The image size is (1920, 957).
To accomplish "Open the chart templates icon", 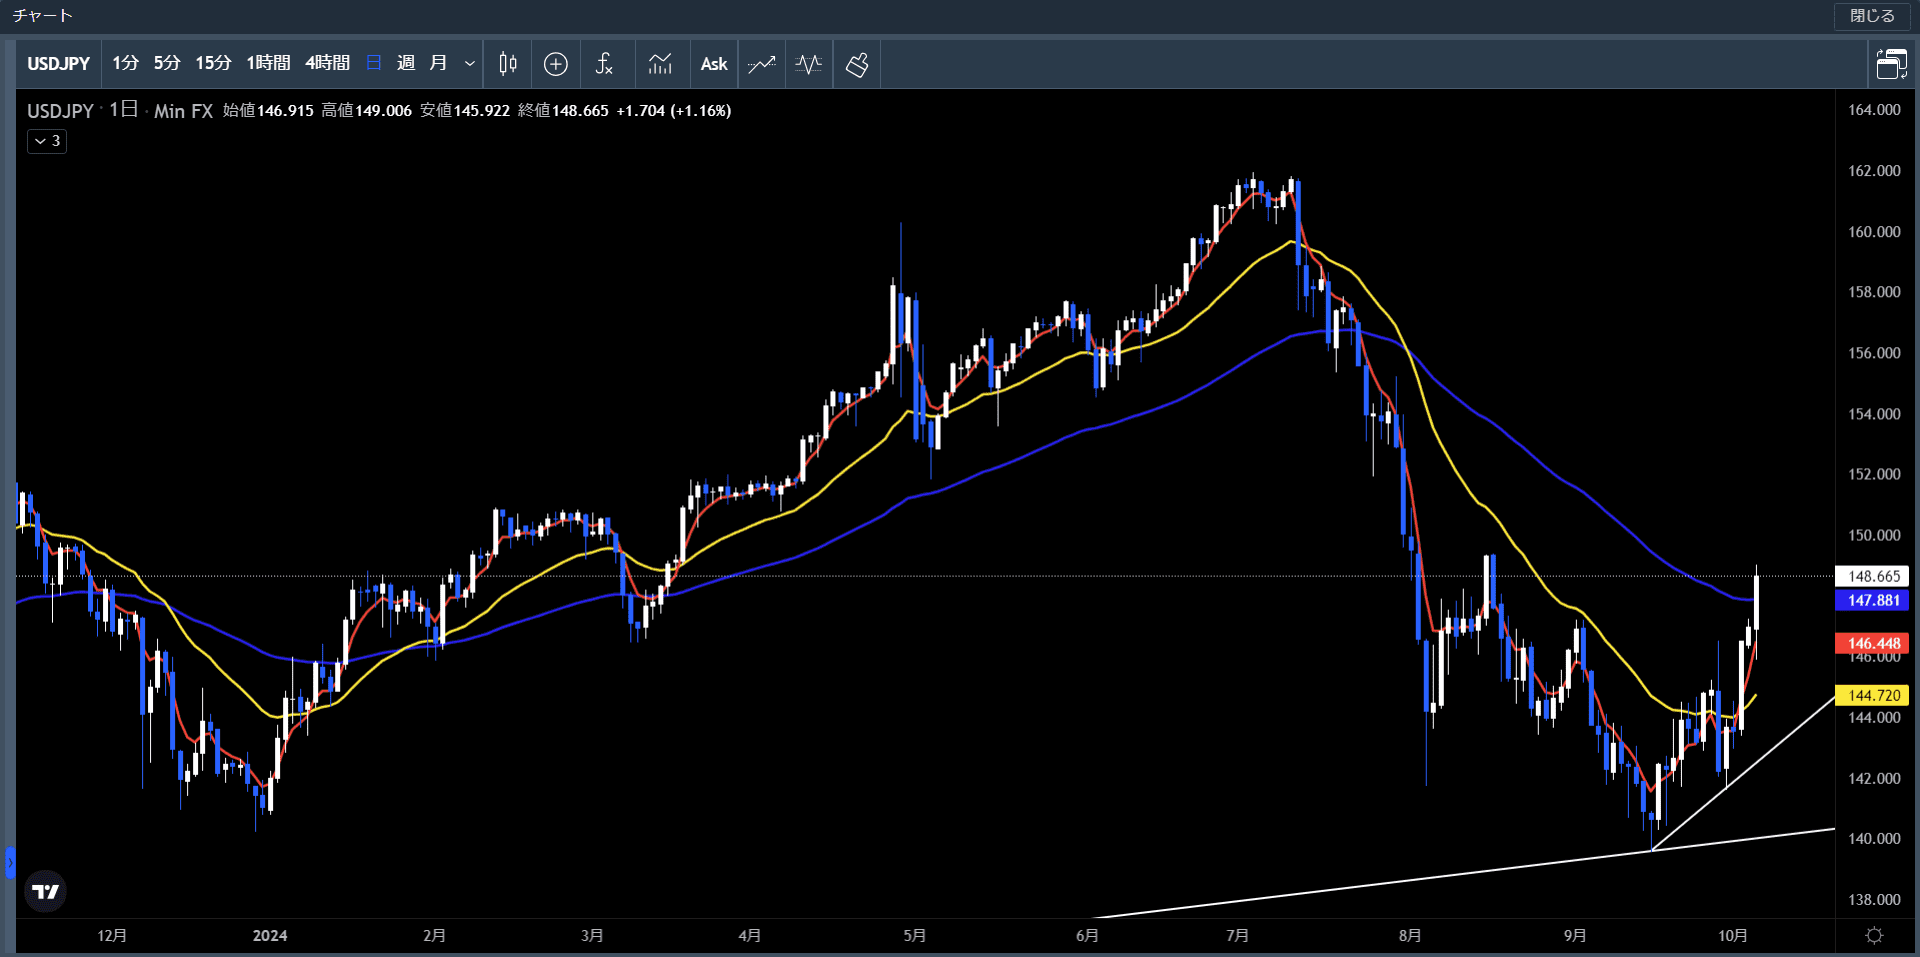I will tap(660, 64).
